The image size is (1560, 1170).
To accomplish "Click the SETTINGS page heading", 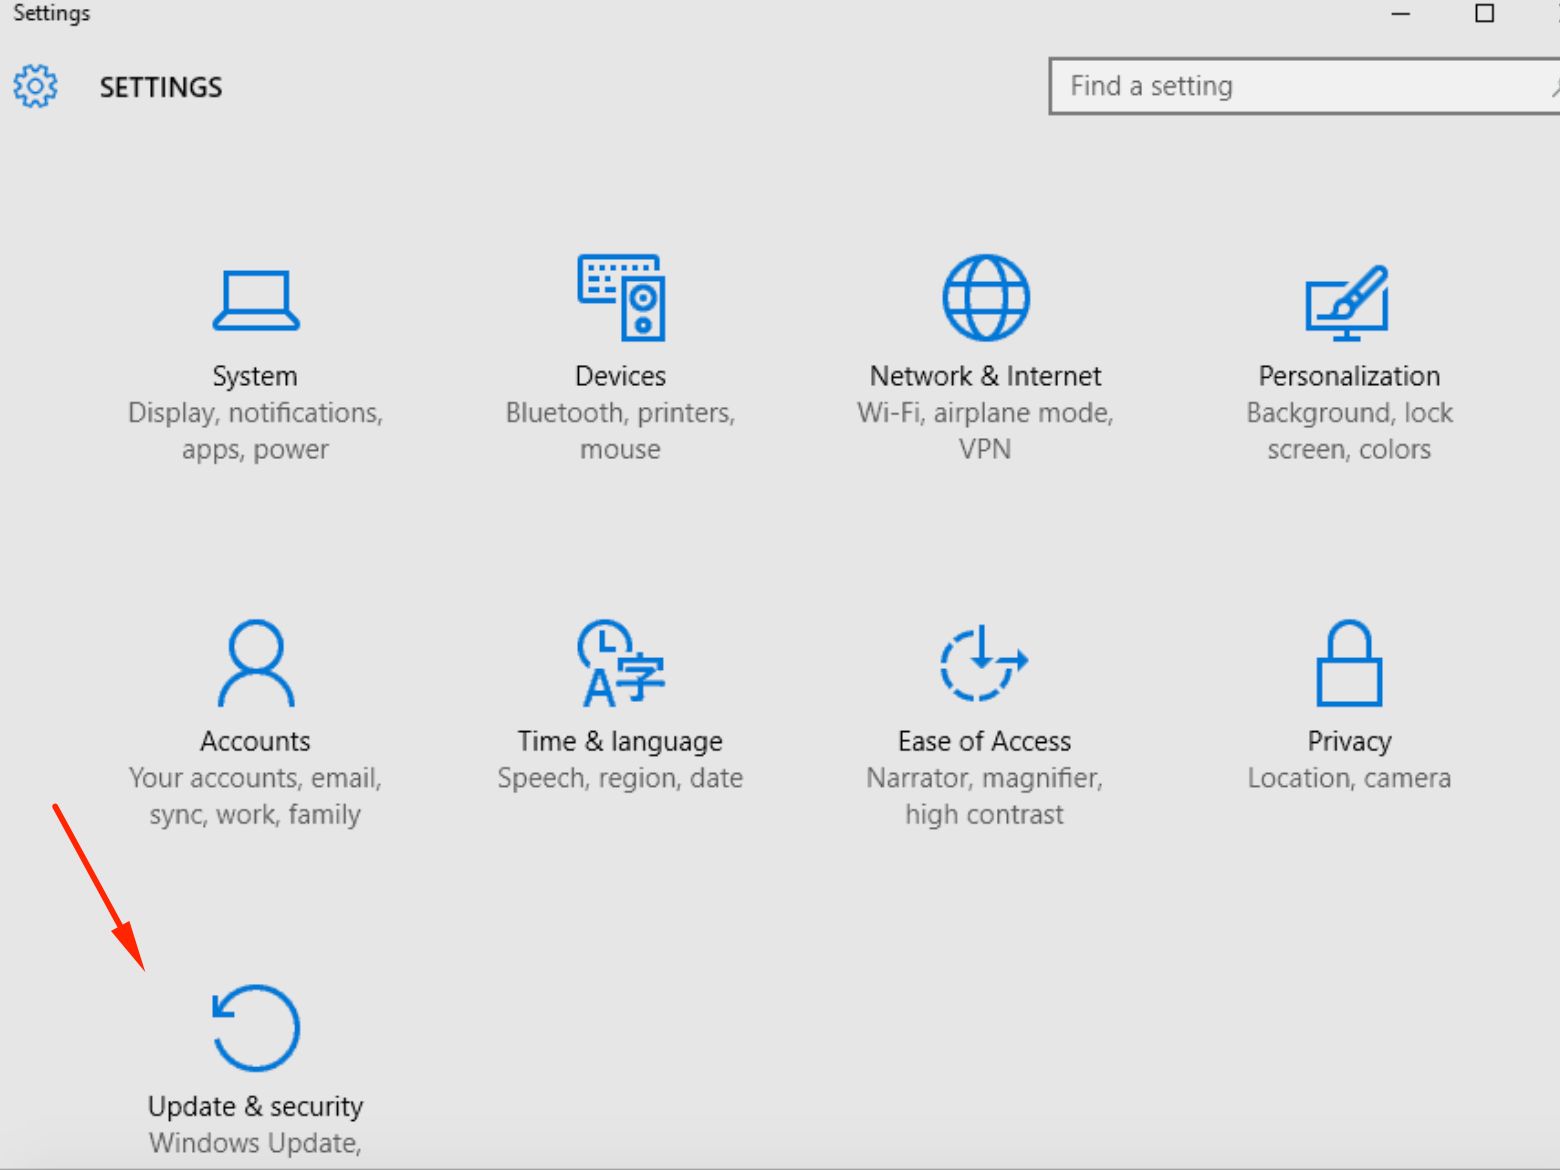I will click(161, 87).
